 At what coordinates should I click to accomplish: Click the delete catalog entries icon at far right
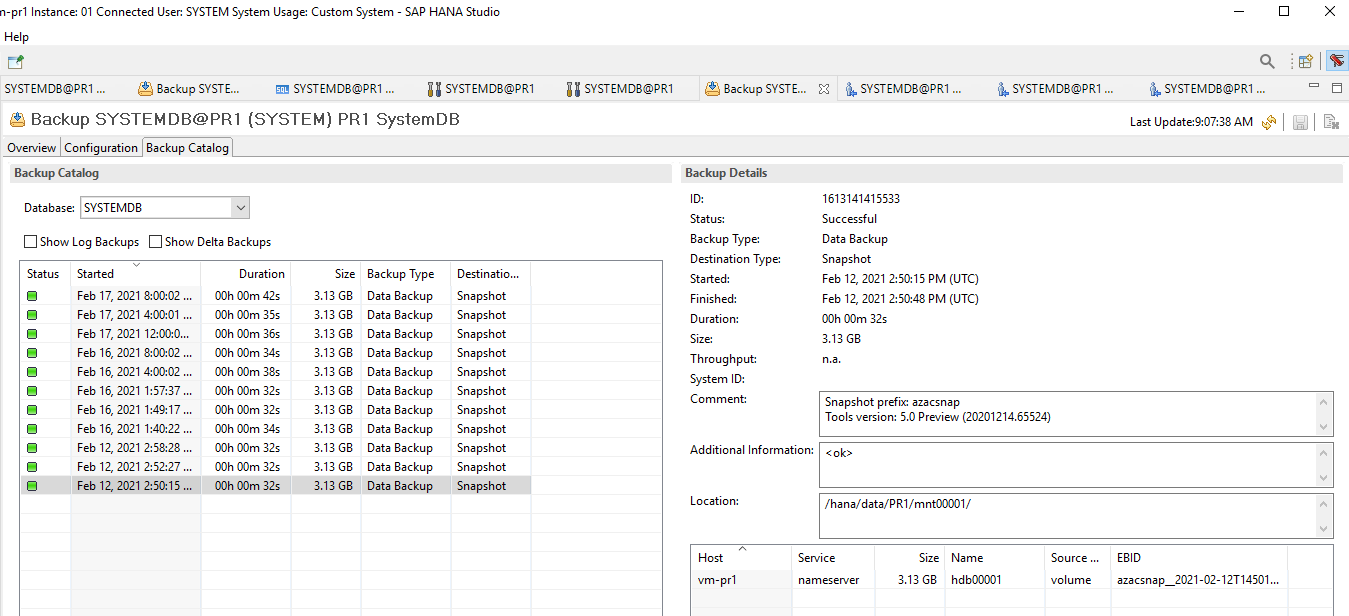(x=1330, y=122)
